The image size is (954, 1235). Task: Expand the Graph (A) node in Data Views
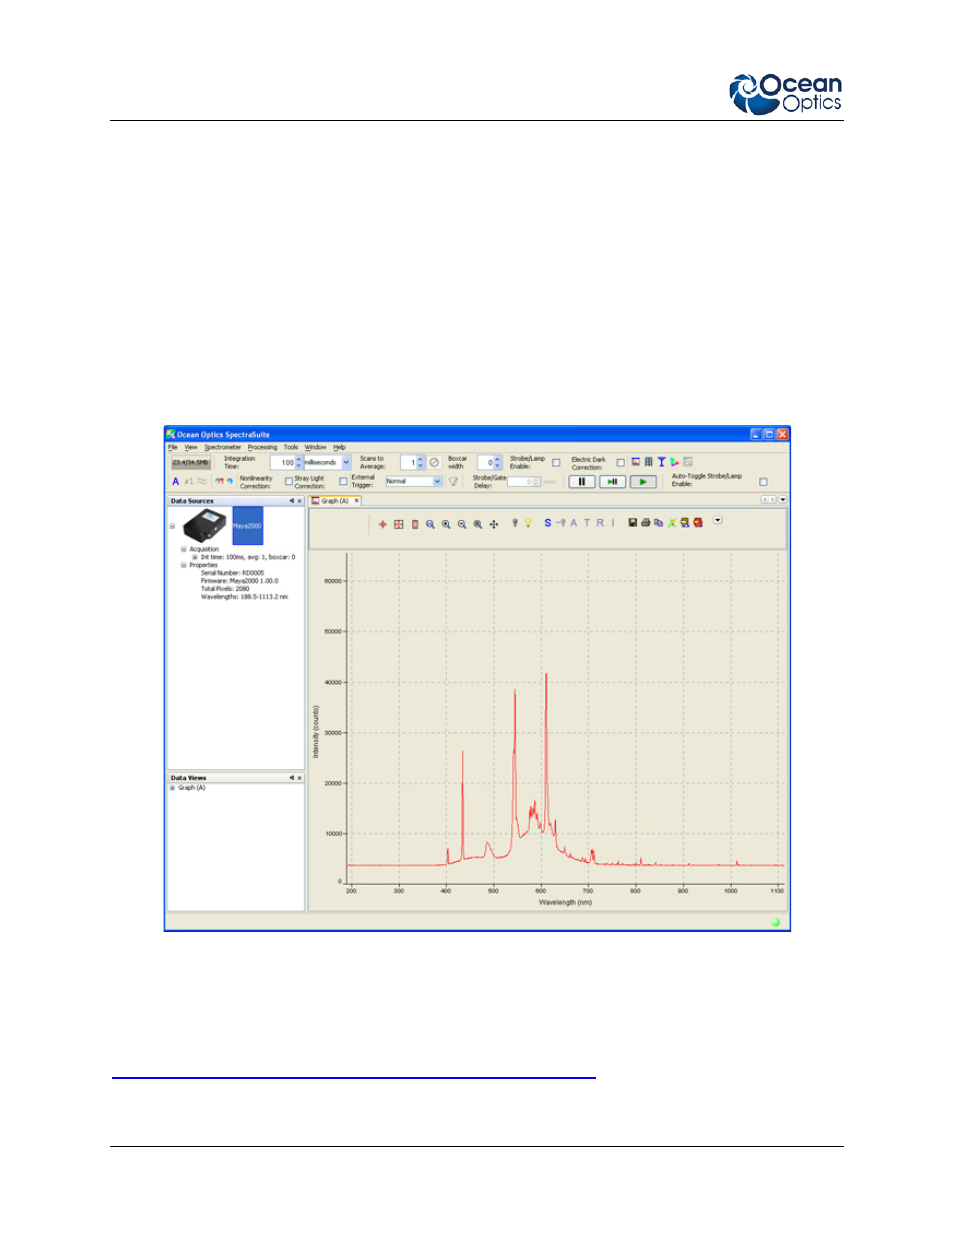point(172,788)
